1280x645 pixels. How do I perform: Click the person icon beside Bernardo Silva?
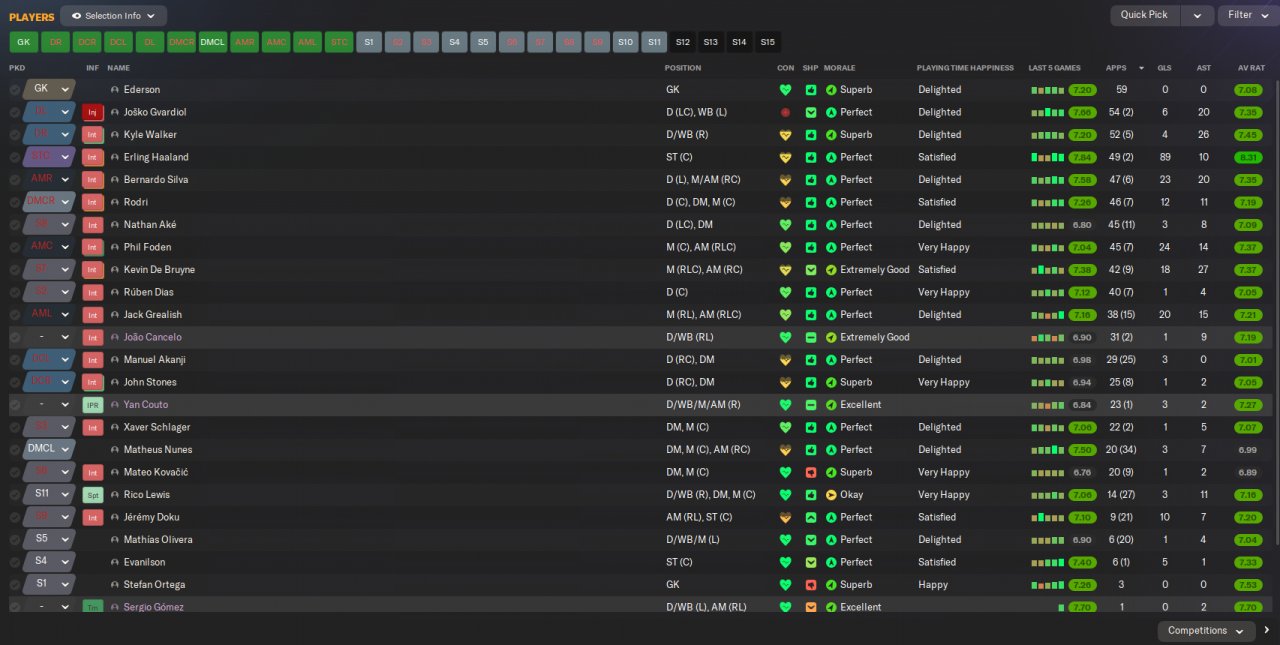(x=115, y=179)
